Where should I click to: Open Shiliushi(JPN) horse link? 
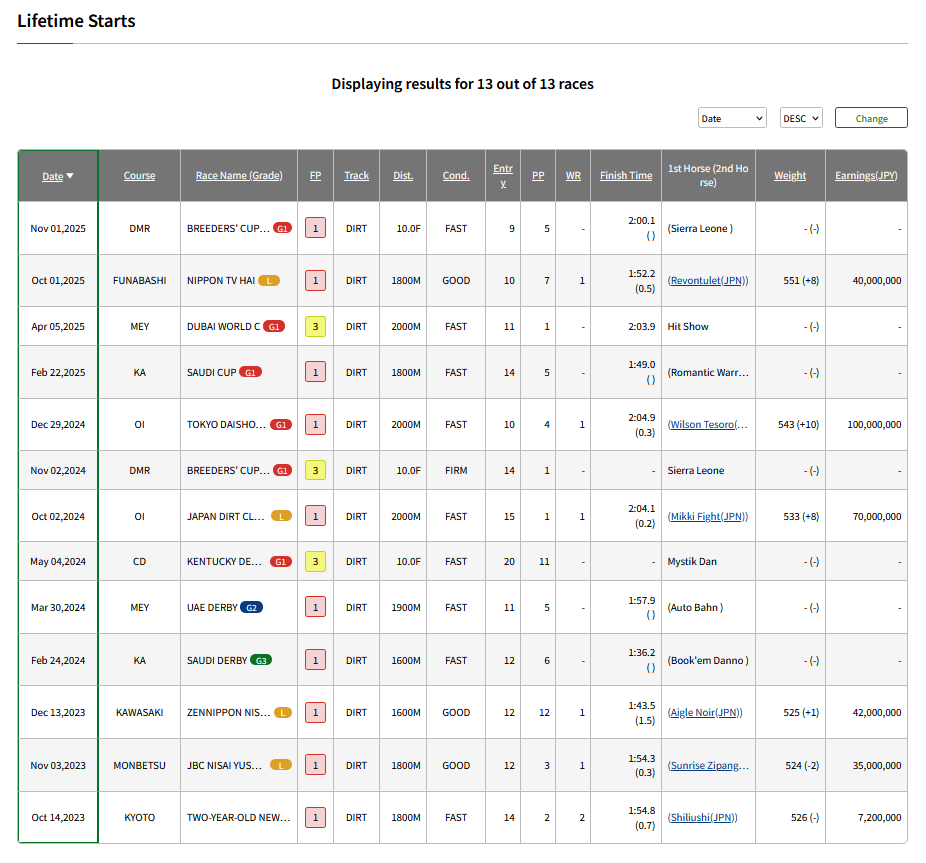(x=703, y=818)
